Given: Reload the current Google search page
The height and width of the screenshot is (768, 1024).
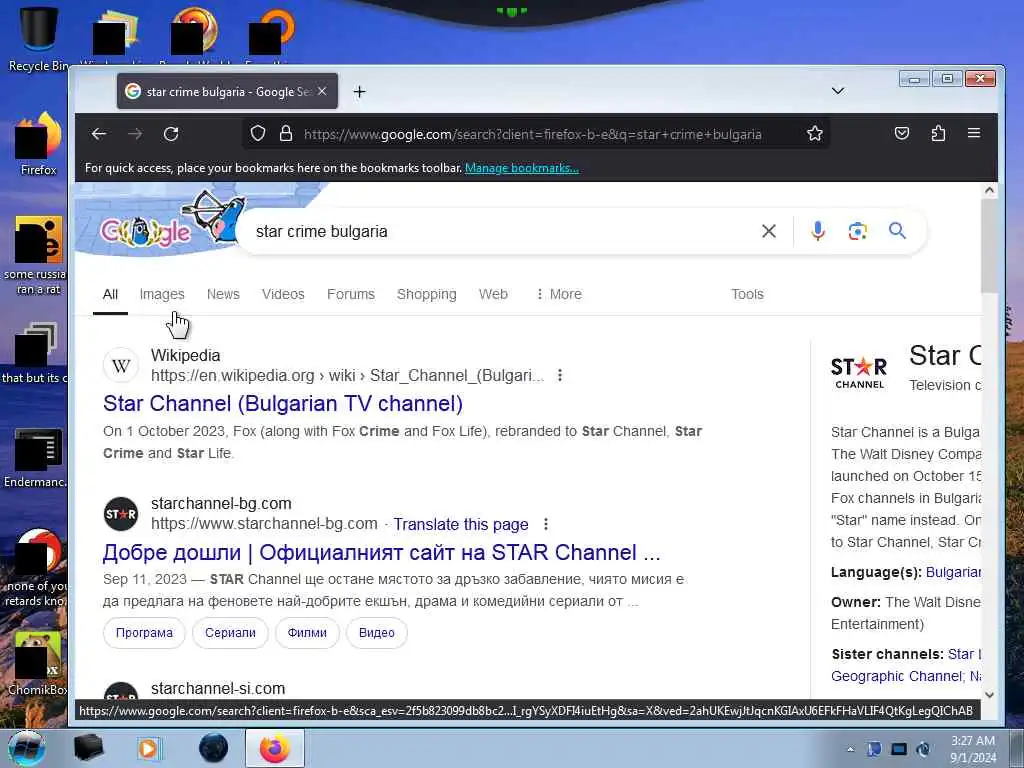Looking at the screenshot, I should coord(171,134).
